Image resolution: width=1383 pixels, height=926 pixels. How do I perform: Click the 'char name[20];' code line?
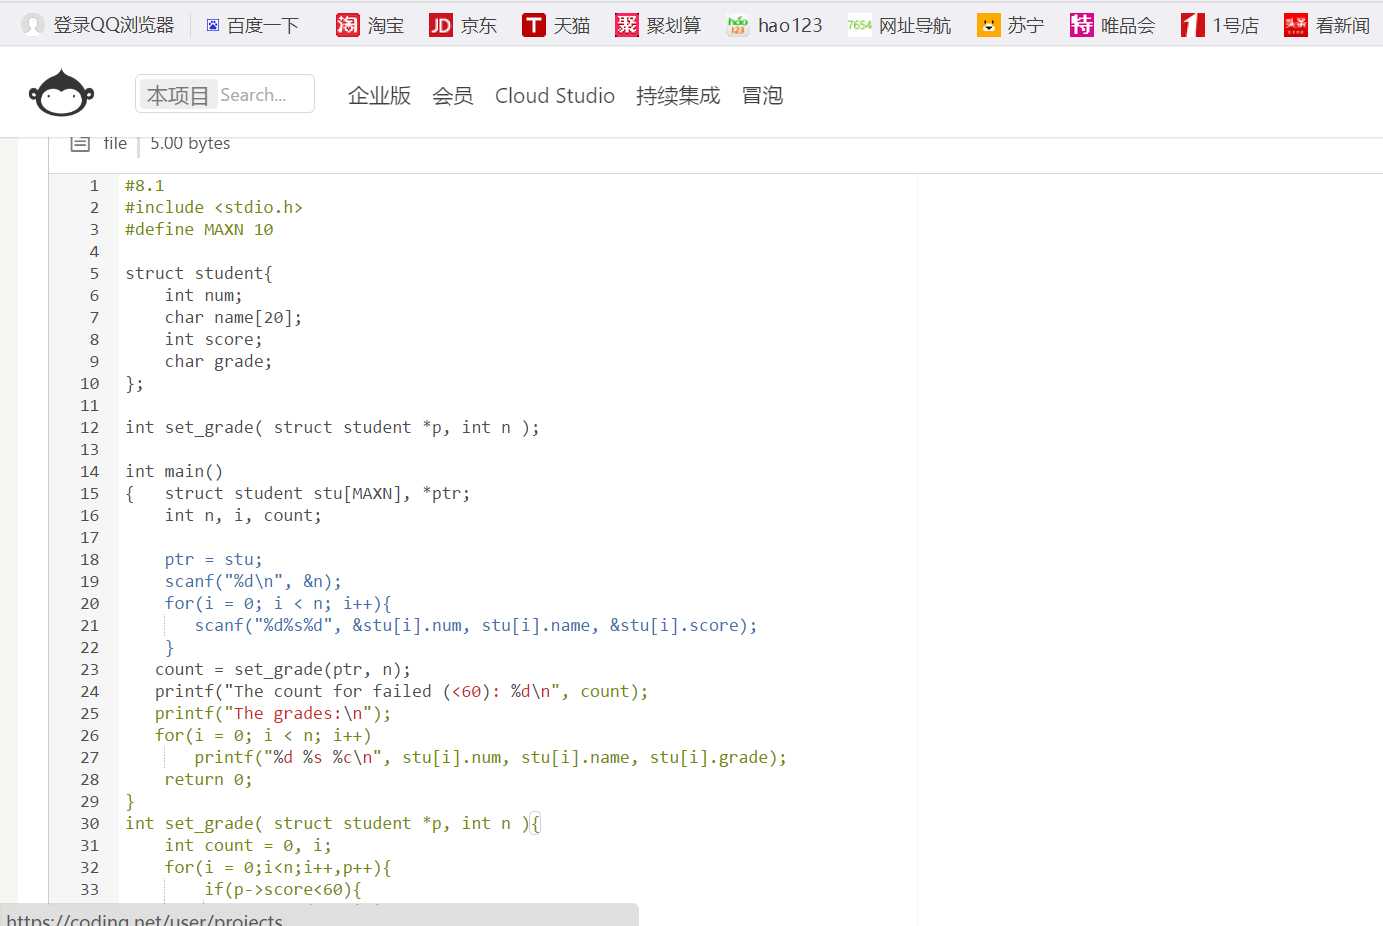point(233,317)
